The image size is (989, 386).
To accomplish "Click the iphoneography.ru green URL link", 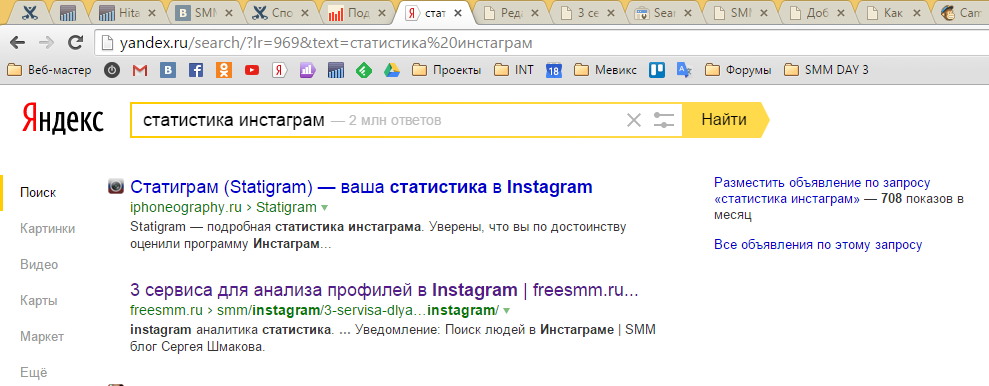I will 185,207.
